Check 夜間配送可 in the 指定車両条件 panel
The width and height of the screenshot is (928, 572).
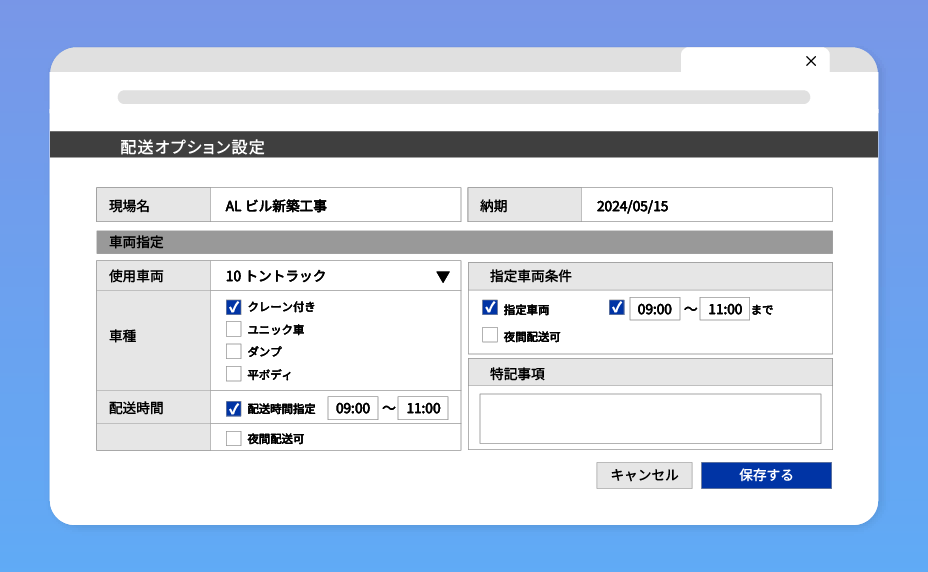tap(490, 336)
